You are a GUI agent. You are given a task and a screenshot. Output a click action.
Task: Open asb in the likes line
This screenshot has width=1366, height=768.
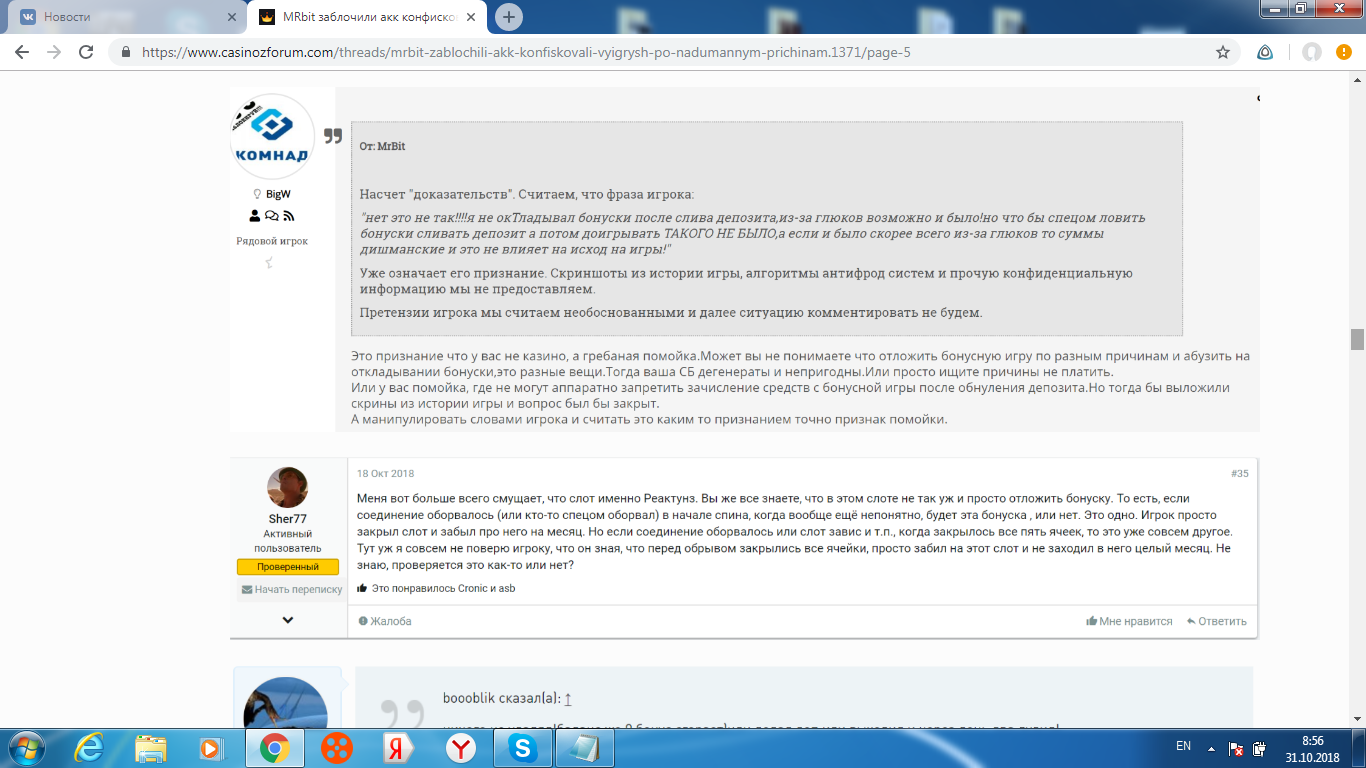click(508, 589)
